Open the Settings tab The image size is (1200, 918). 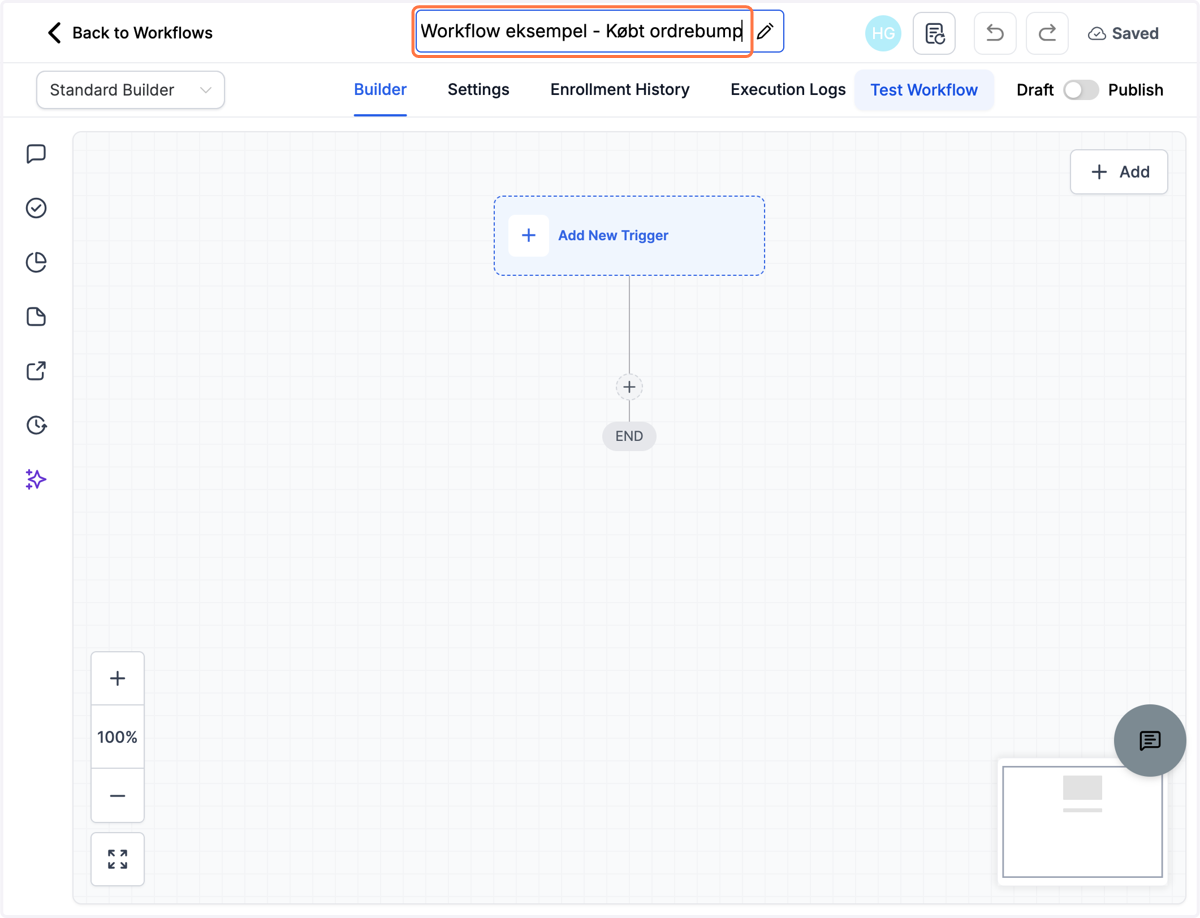click(x=478, y=90)
